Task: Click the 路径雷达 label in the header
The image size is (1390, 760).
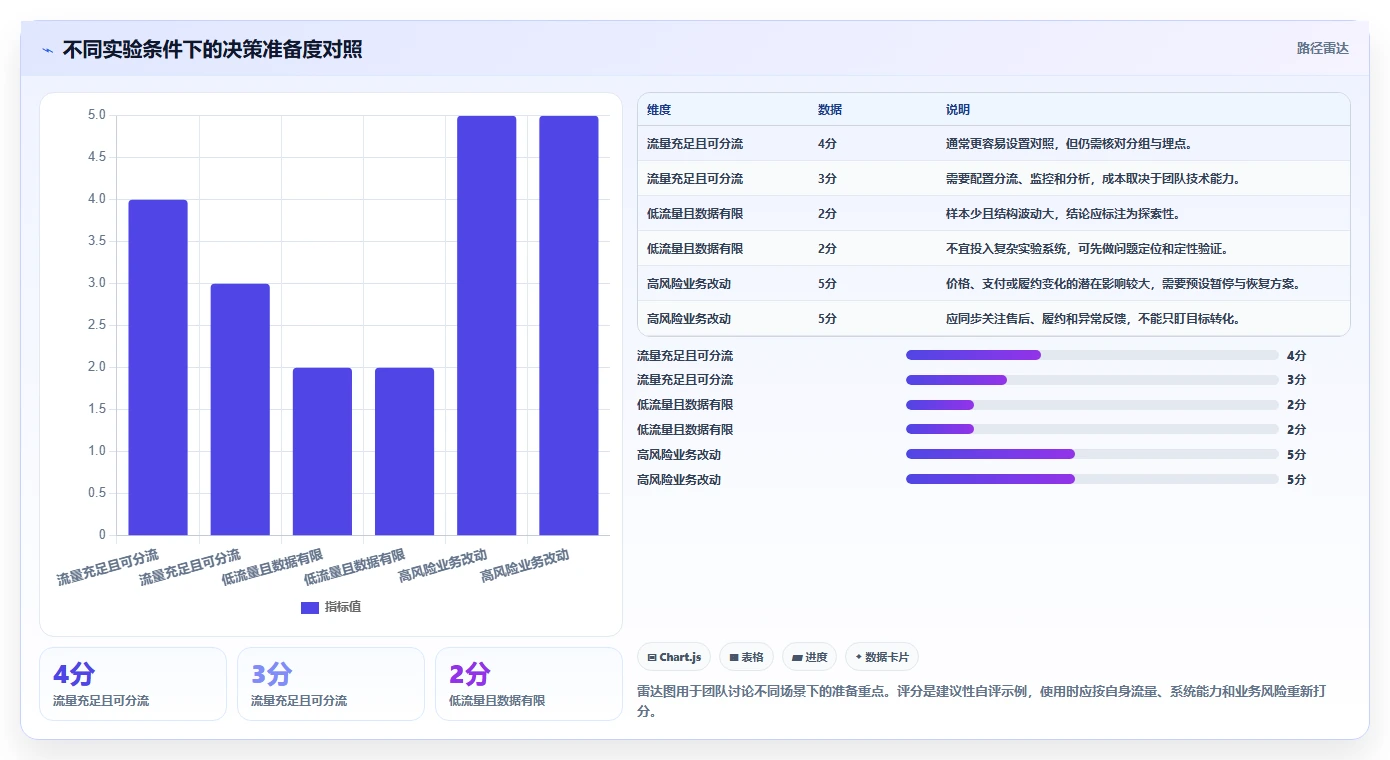Action: (1322, 48)
